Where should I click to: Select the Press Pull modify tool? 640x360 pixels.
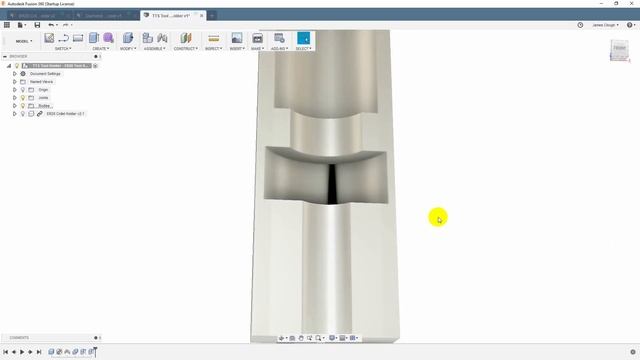pos(128,38)
